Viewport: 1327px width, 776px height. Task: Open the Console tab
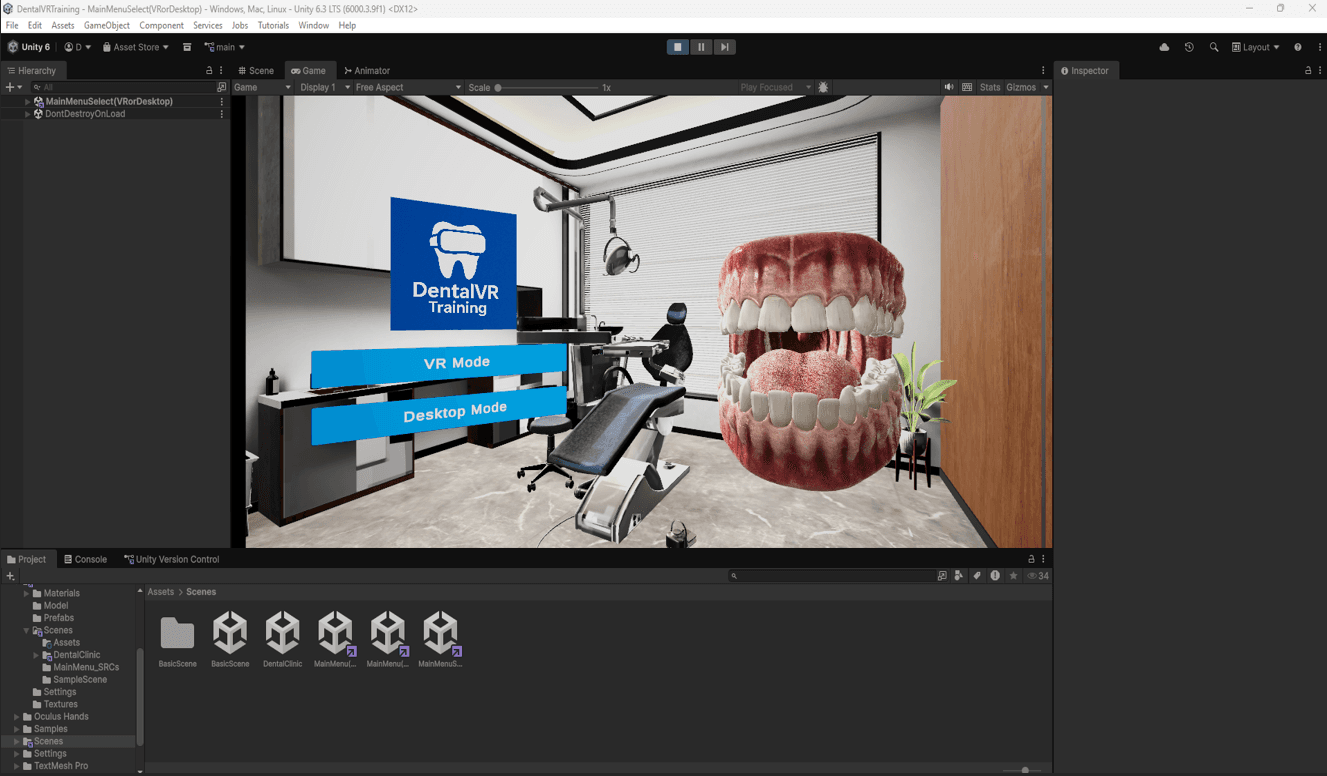85,559
